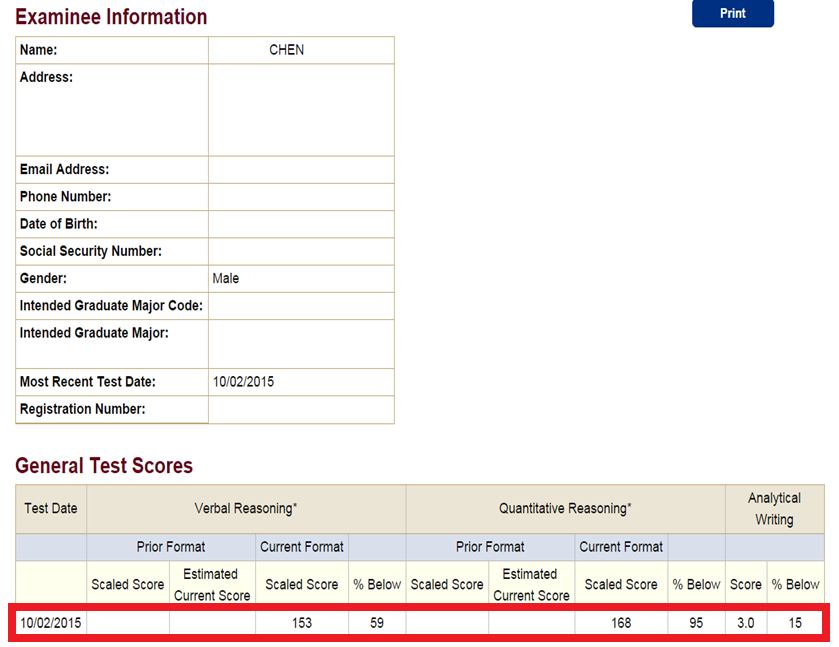Screen dimensions: 839x647
Task: Click the empty Phone Number cell
Action: click(301, 197)
